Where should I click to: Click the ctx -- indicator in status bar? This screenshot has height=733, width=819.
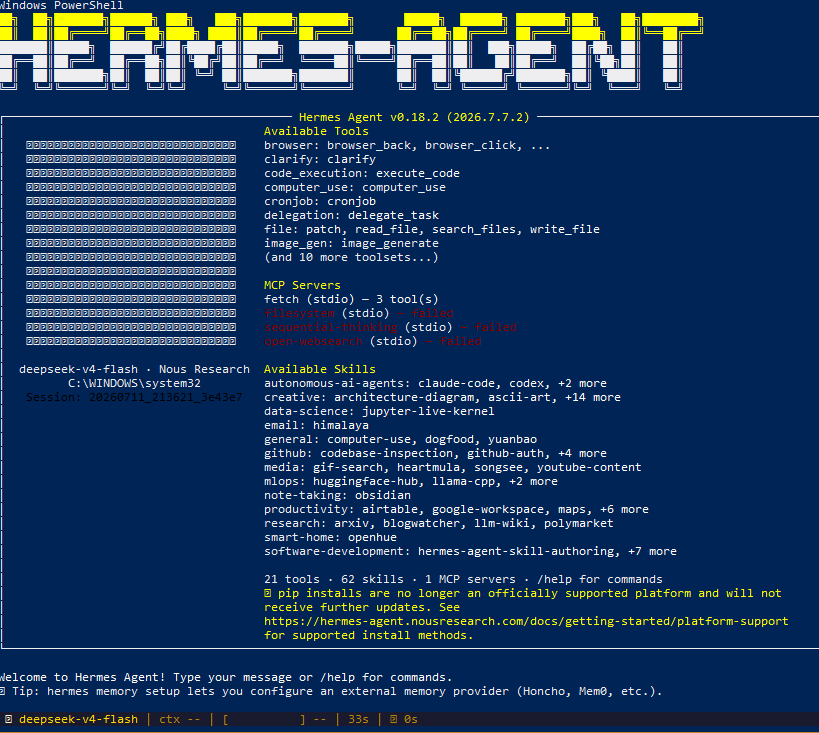point(179,719)
